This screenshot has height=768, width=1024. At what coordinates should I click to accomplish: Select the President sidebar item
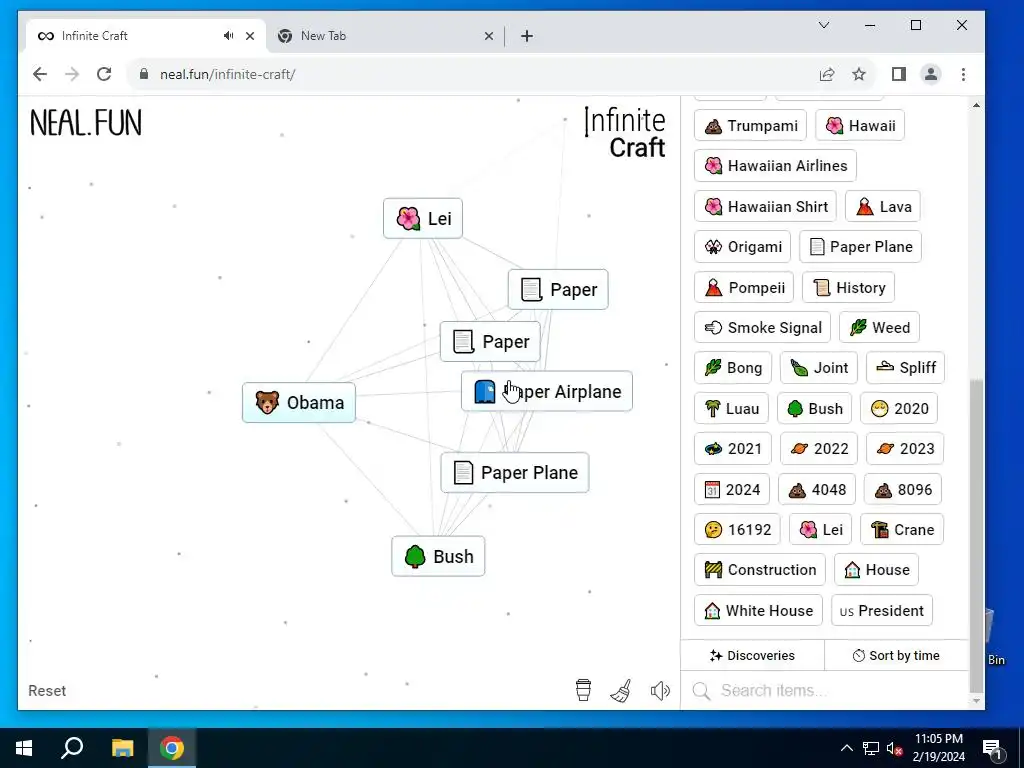point(882,611)
